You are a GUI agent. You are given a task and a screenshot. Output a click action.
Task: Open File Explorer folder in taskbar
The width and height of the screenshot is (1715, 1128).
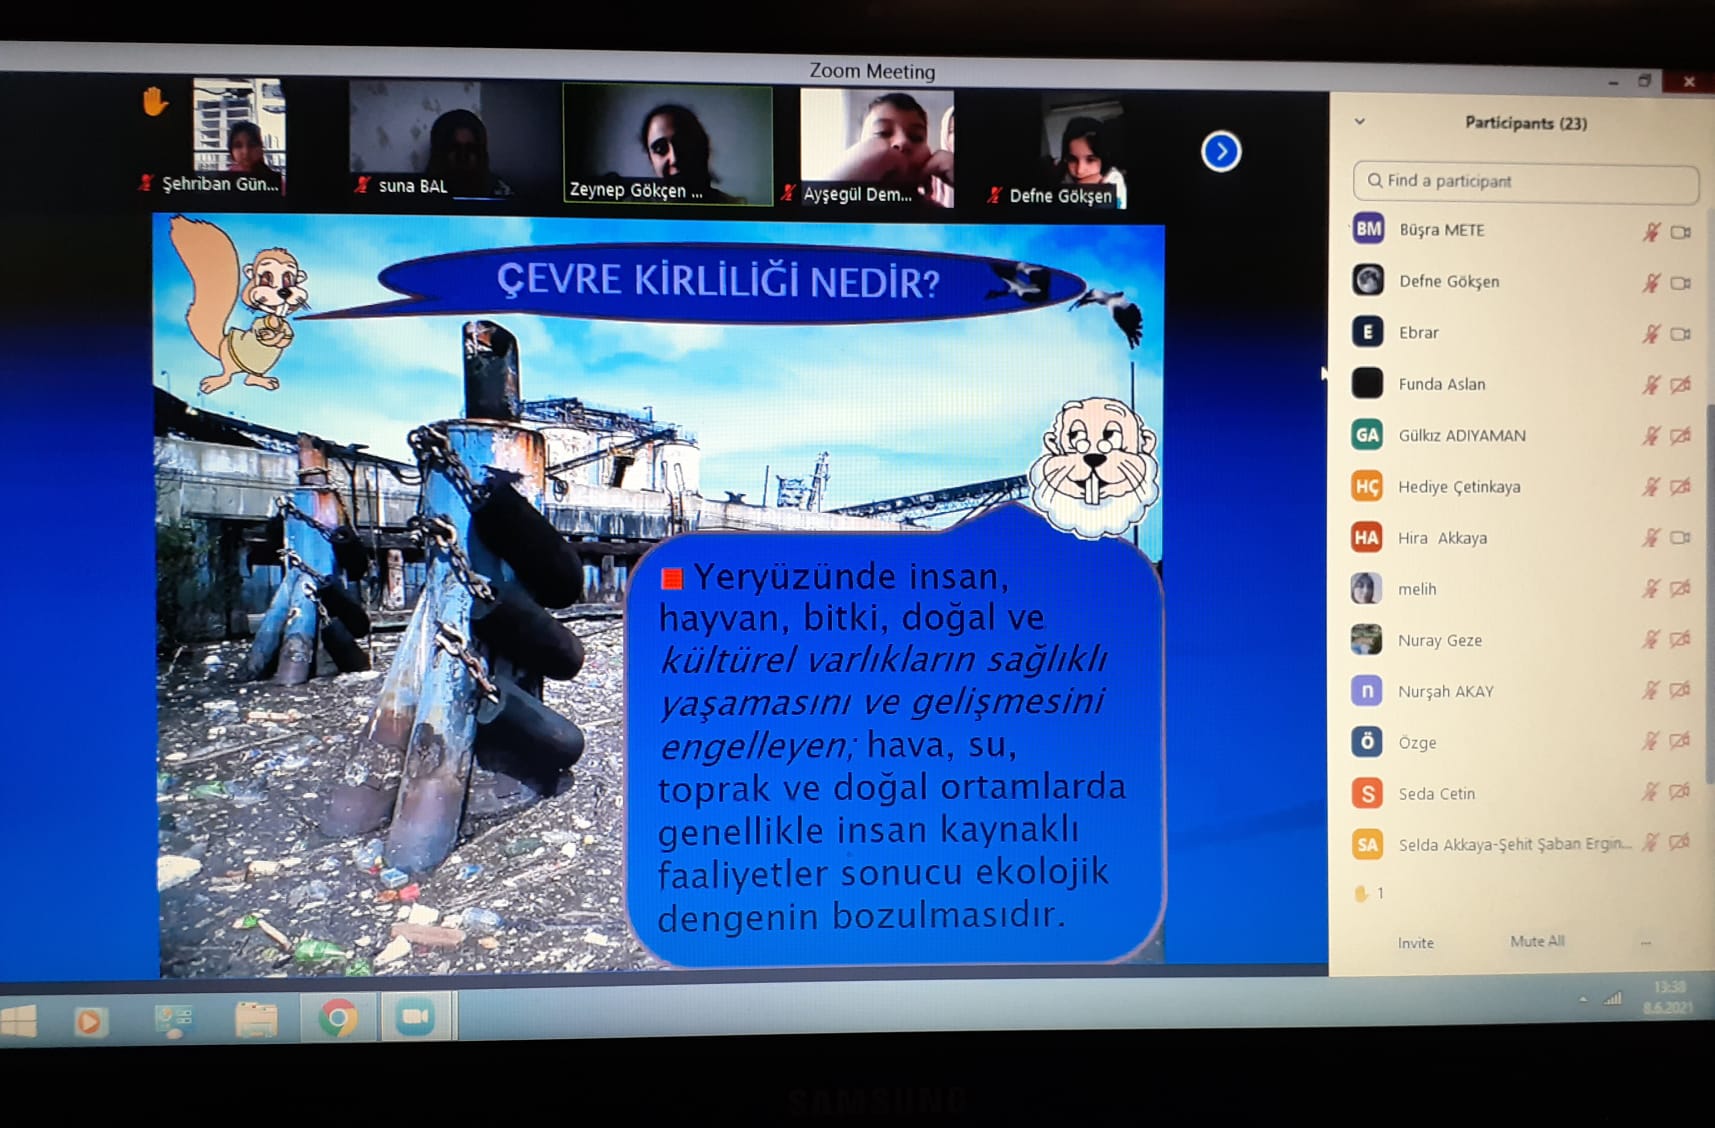[256, 1020]
